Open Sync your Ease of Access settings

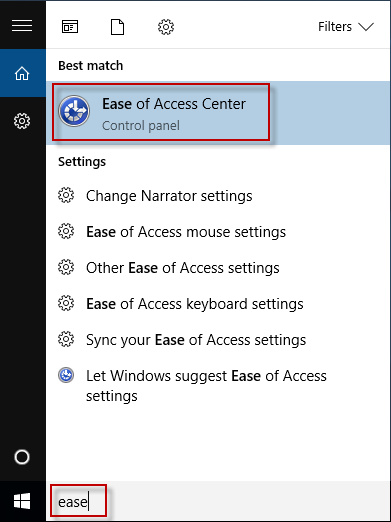196,340
